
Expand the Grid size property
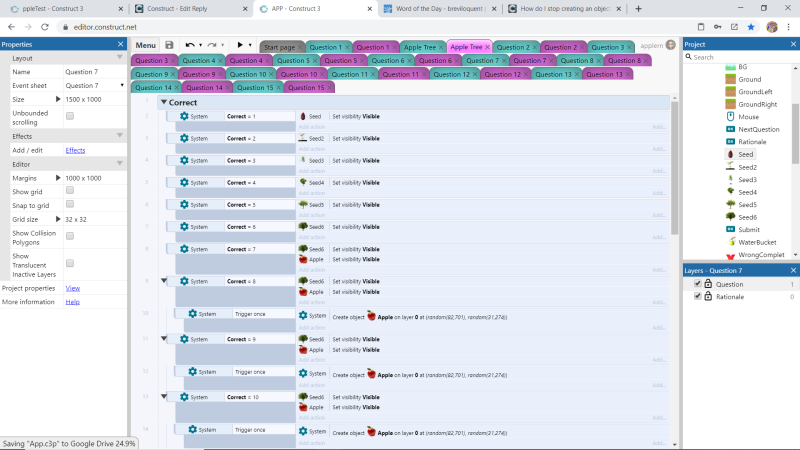[x=58, y=219]
